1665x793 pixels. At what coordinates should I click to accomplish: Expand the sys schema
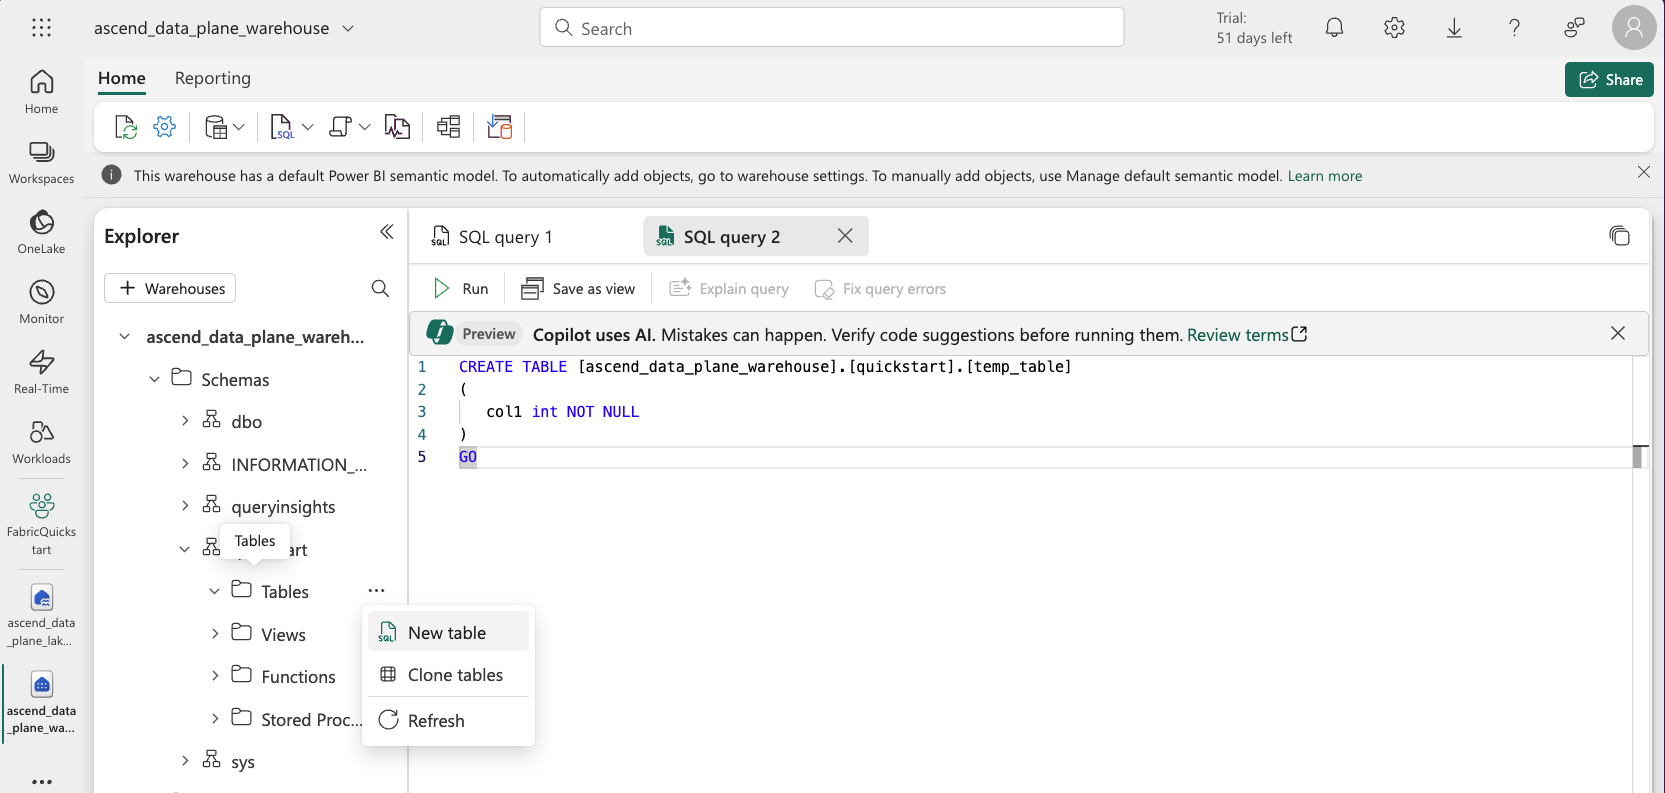tap(185, 761)
